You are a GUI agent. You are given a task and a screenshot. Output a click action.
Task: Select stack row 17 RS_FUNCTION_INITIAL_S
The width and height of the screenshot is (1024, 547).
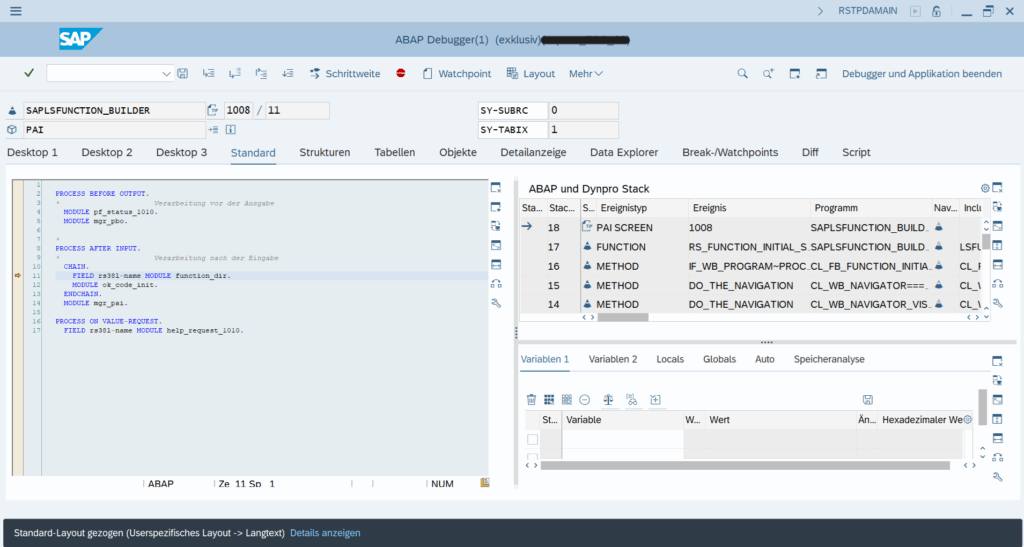(x=751, y=247)
